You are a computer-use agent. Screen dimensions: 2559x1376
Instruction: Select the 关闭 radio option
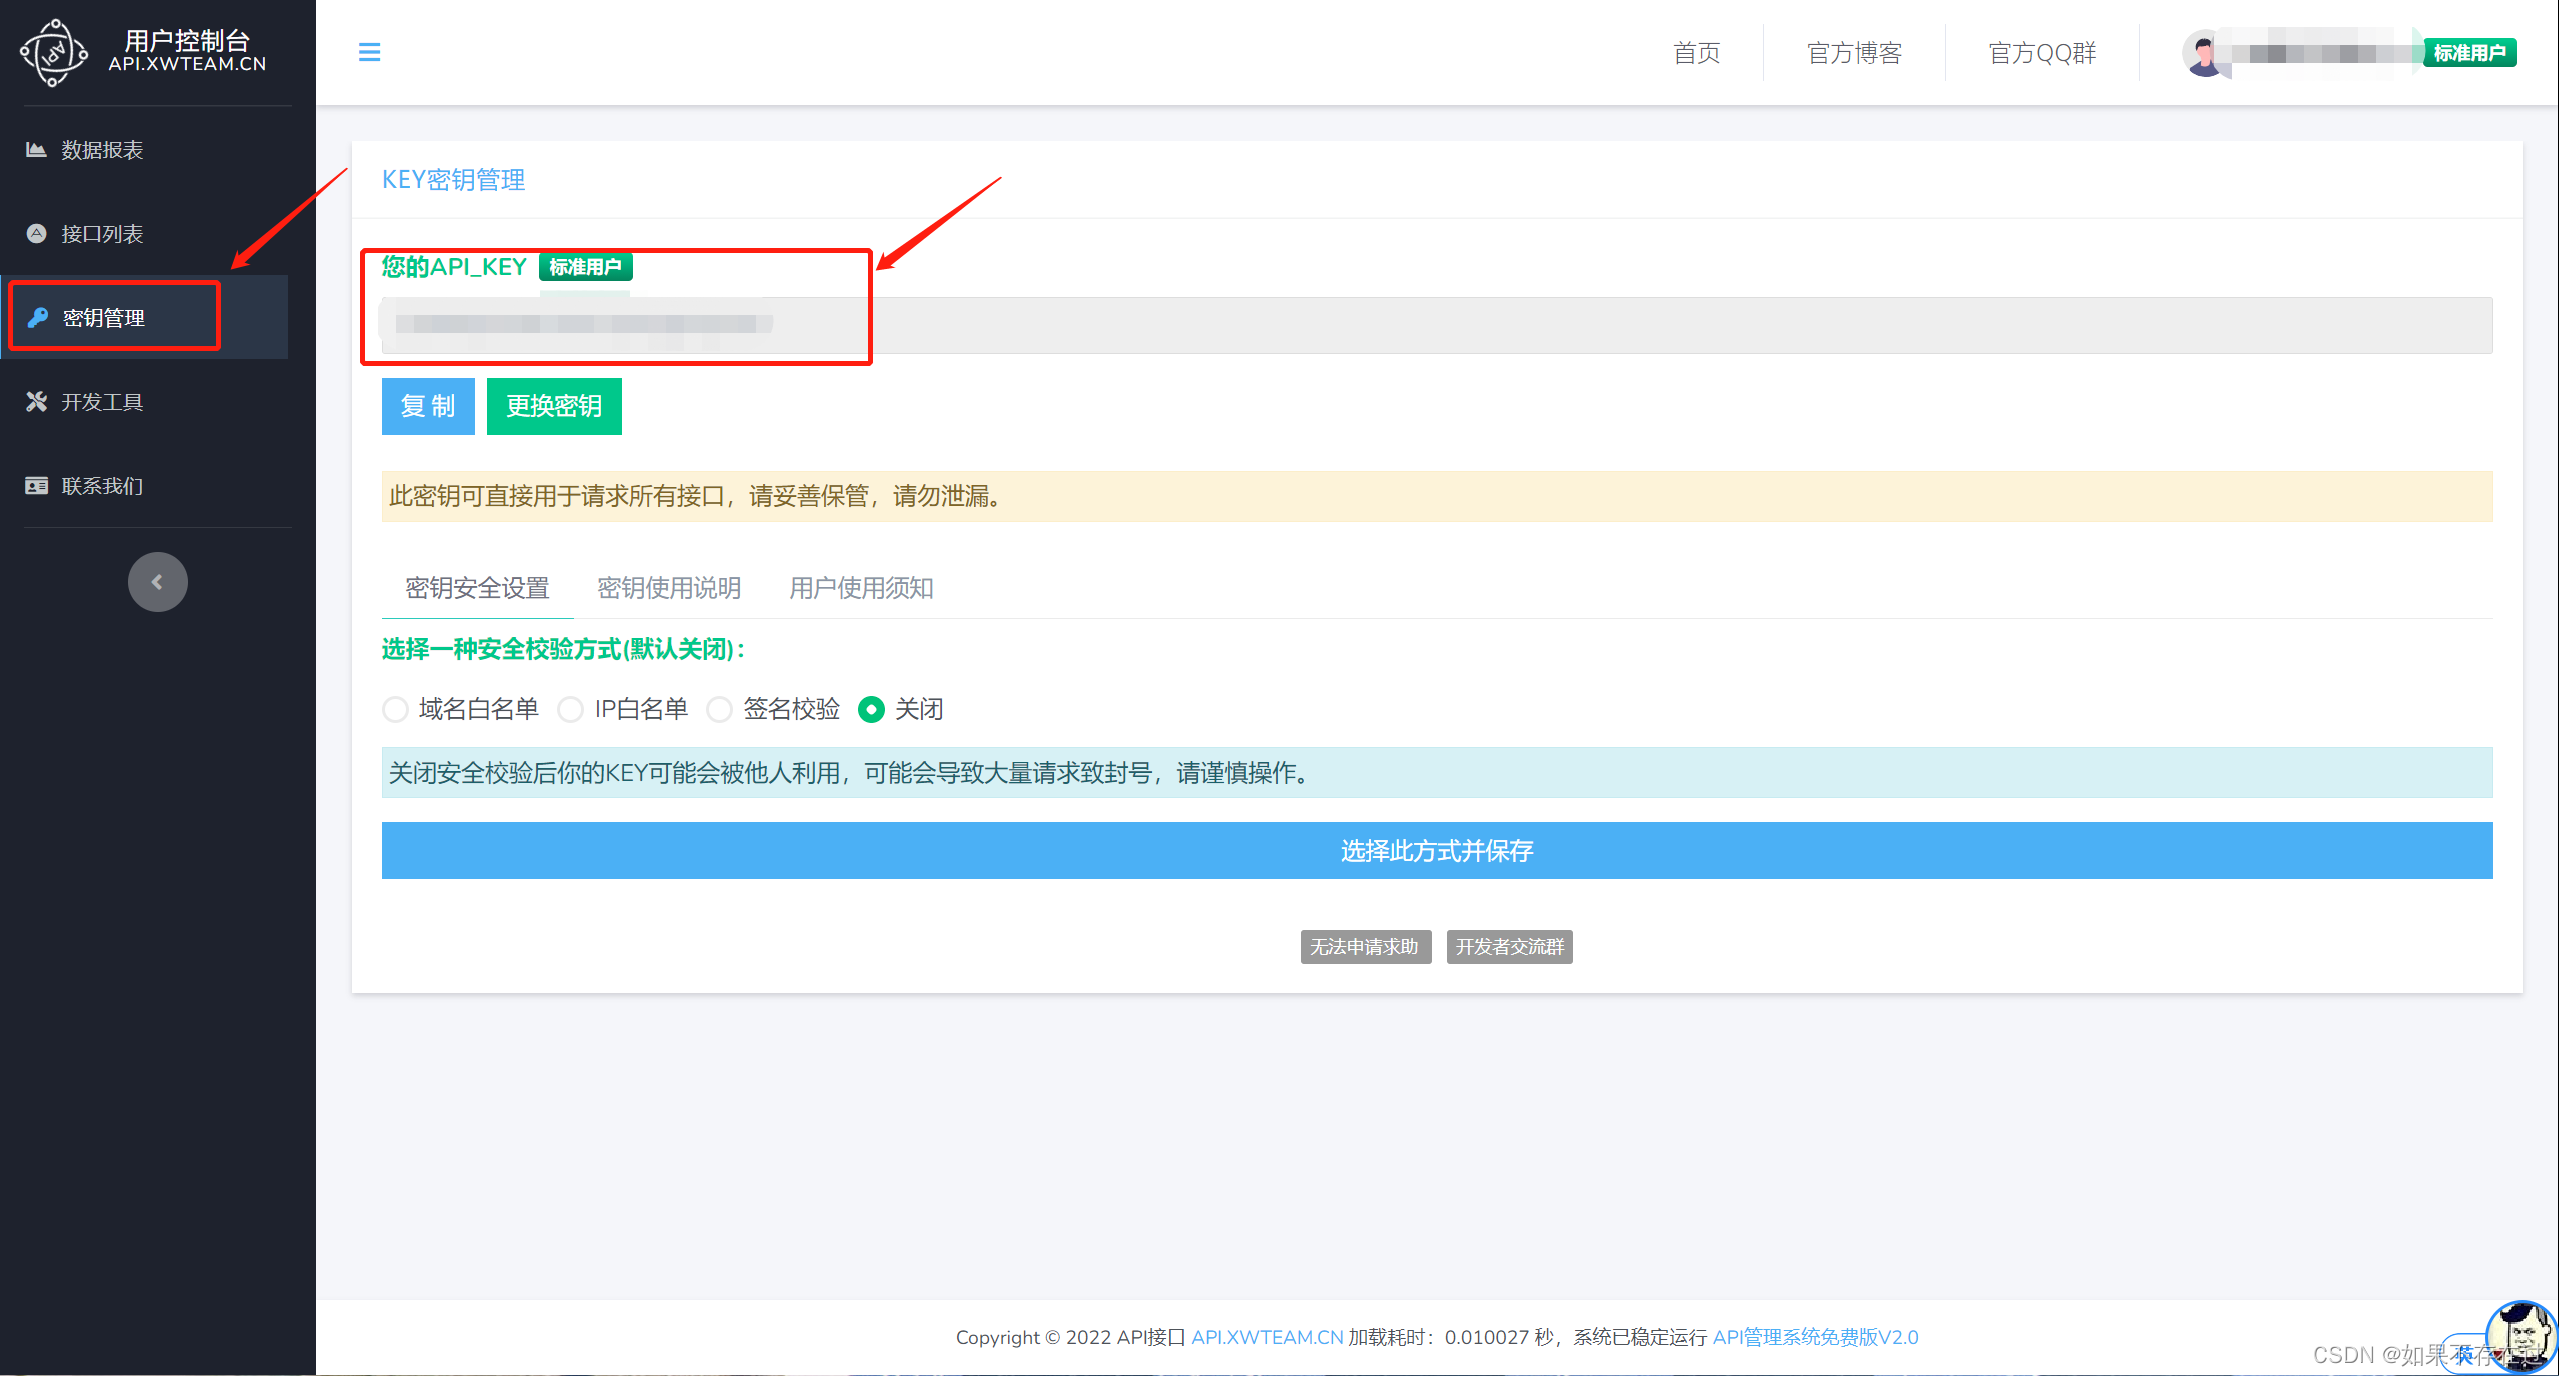coord(871,709)
